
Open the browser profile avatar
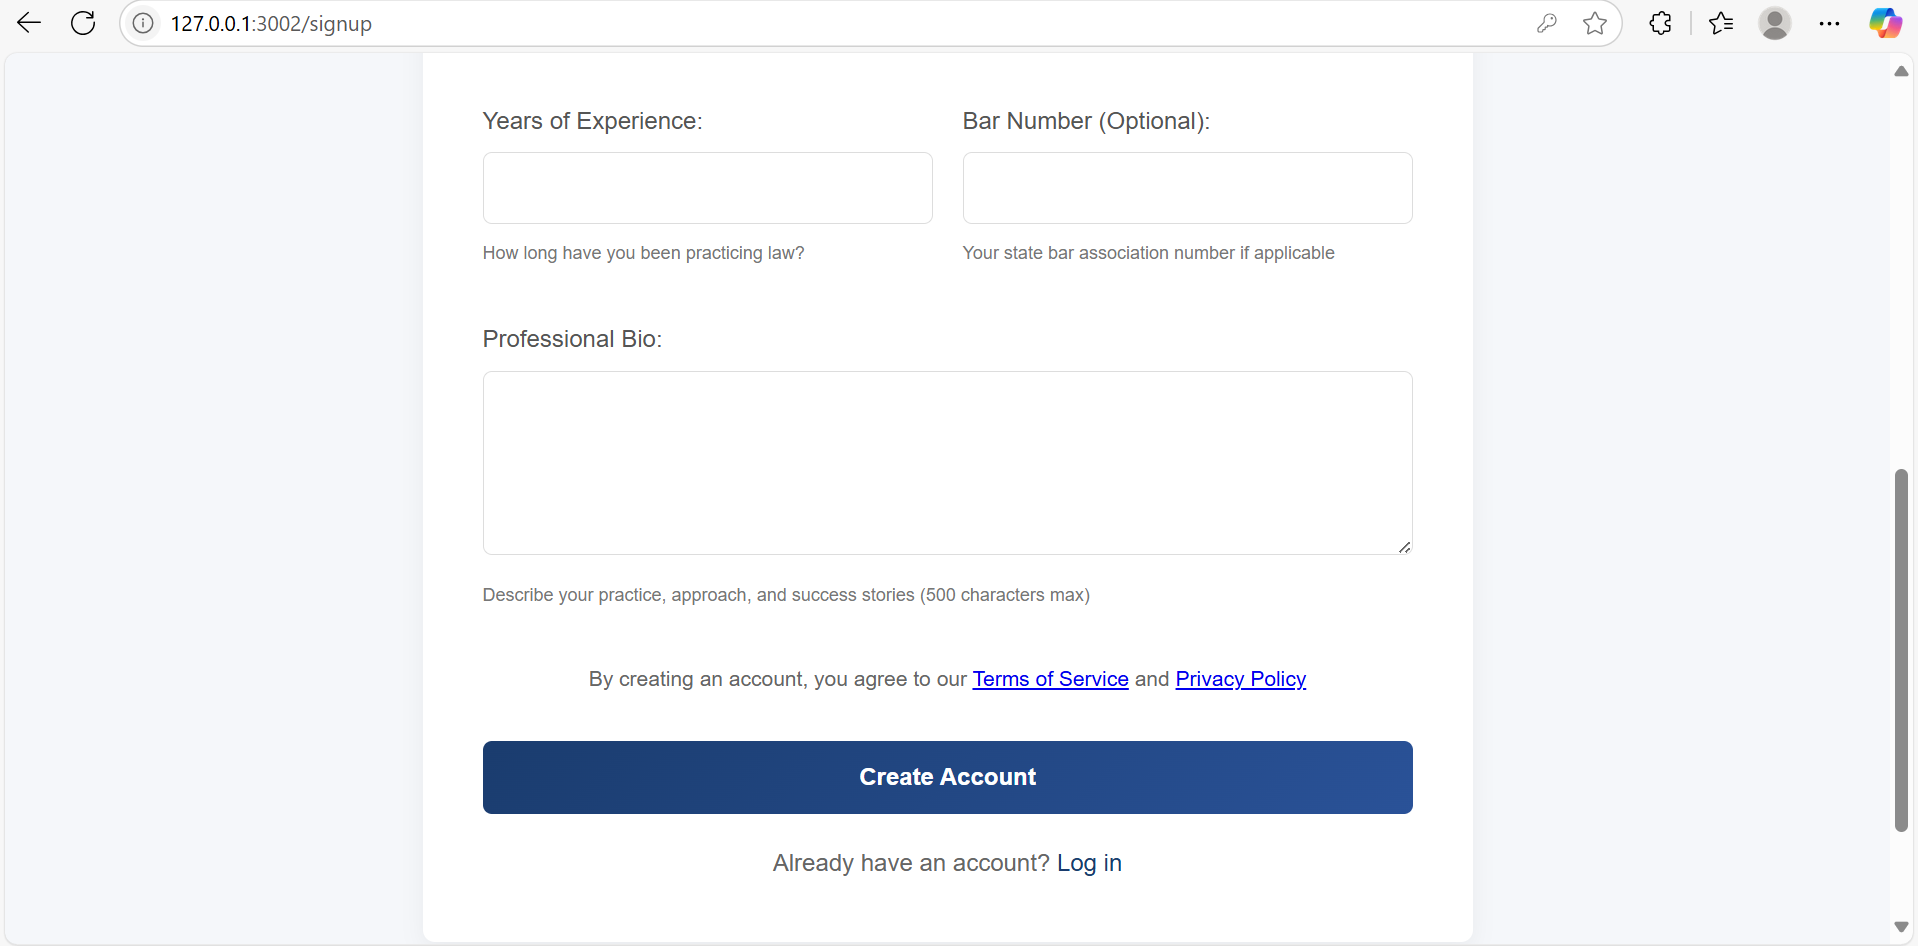tap(1775, 23)
